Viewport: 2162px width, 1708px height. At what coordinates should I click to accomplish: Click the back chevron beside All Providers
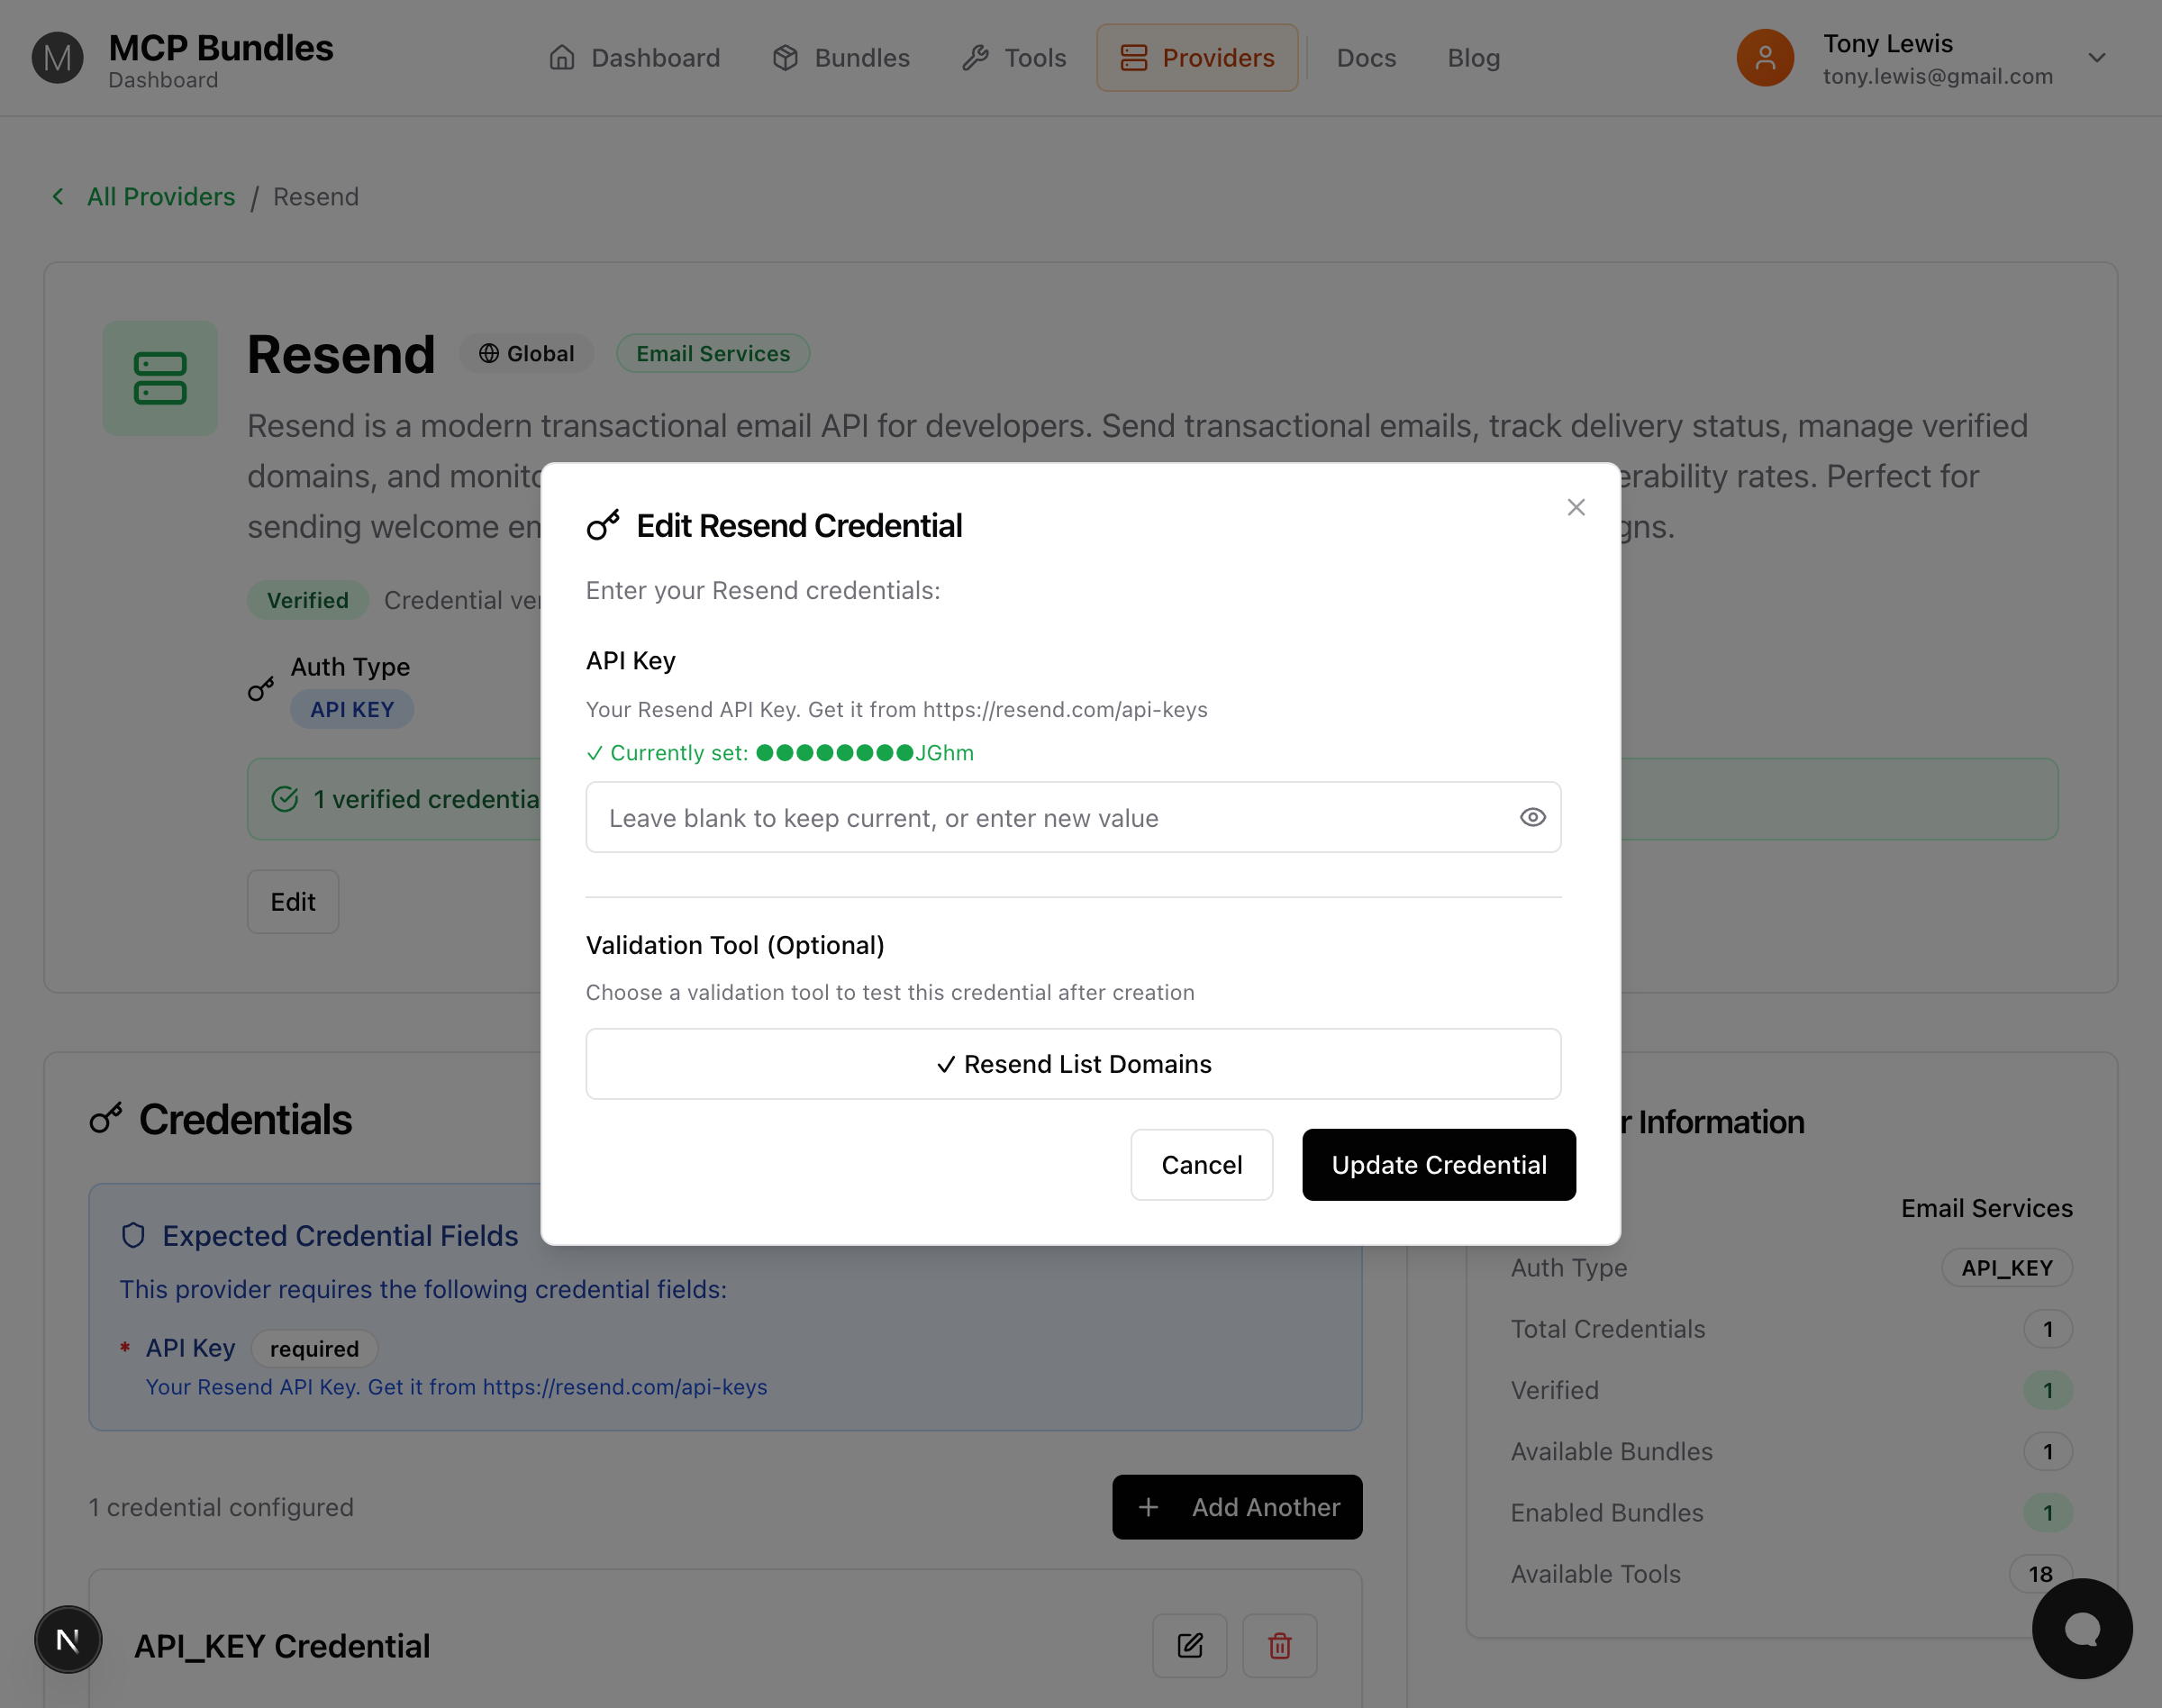coord(57,196)
